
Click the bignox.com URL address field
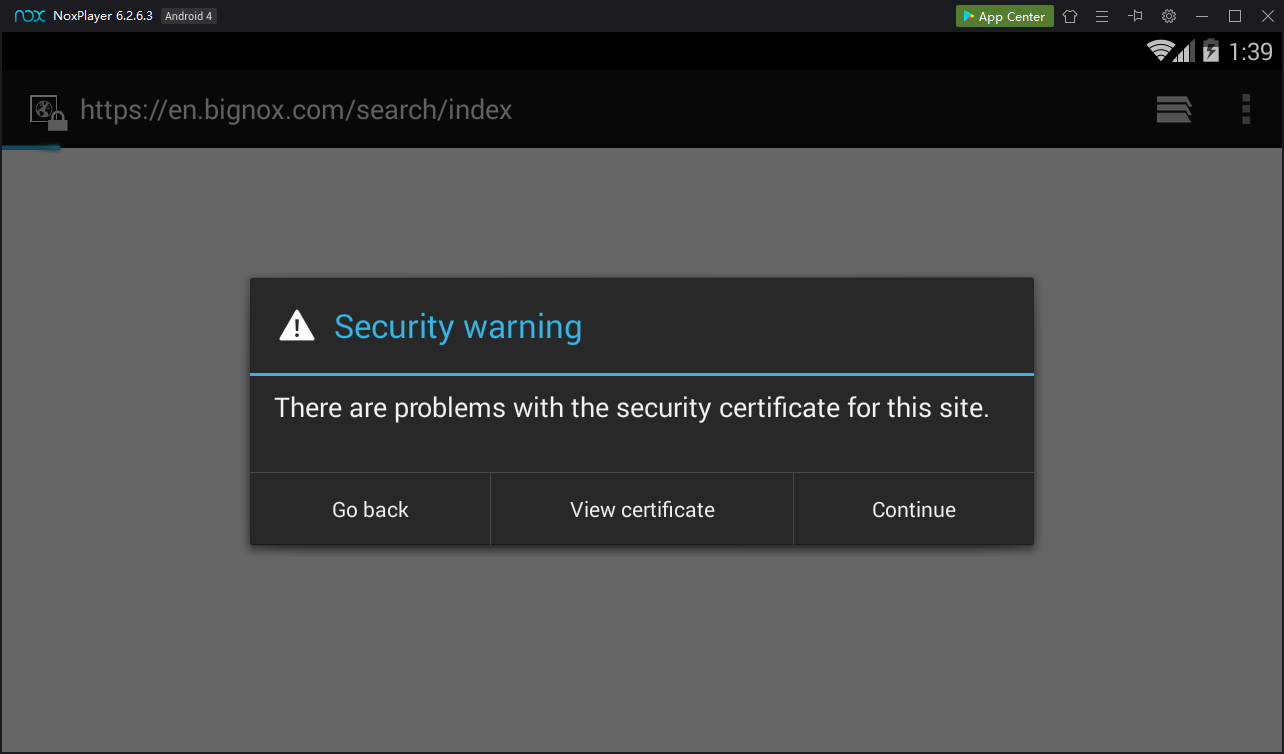296,110
